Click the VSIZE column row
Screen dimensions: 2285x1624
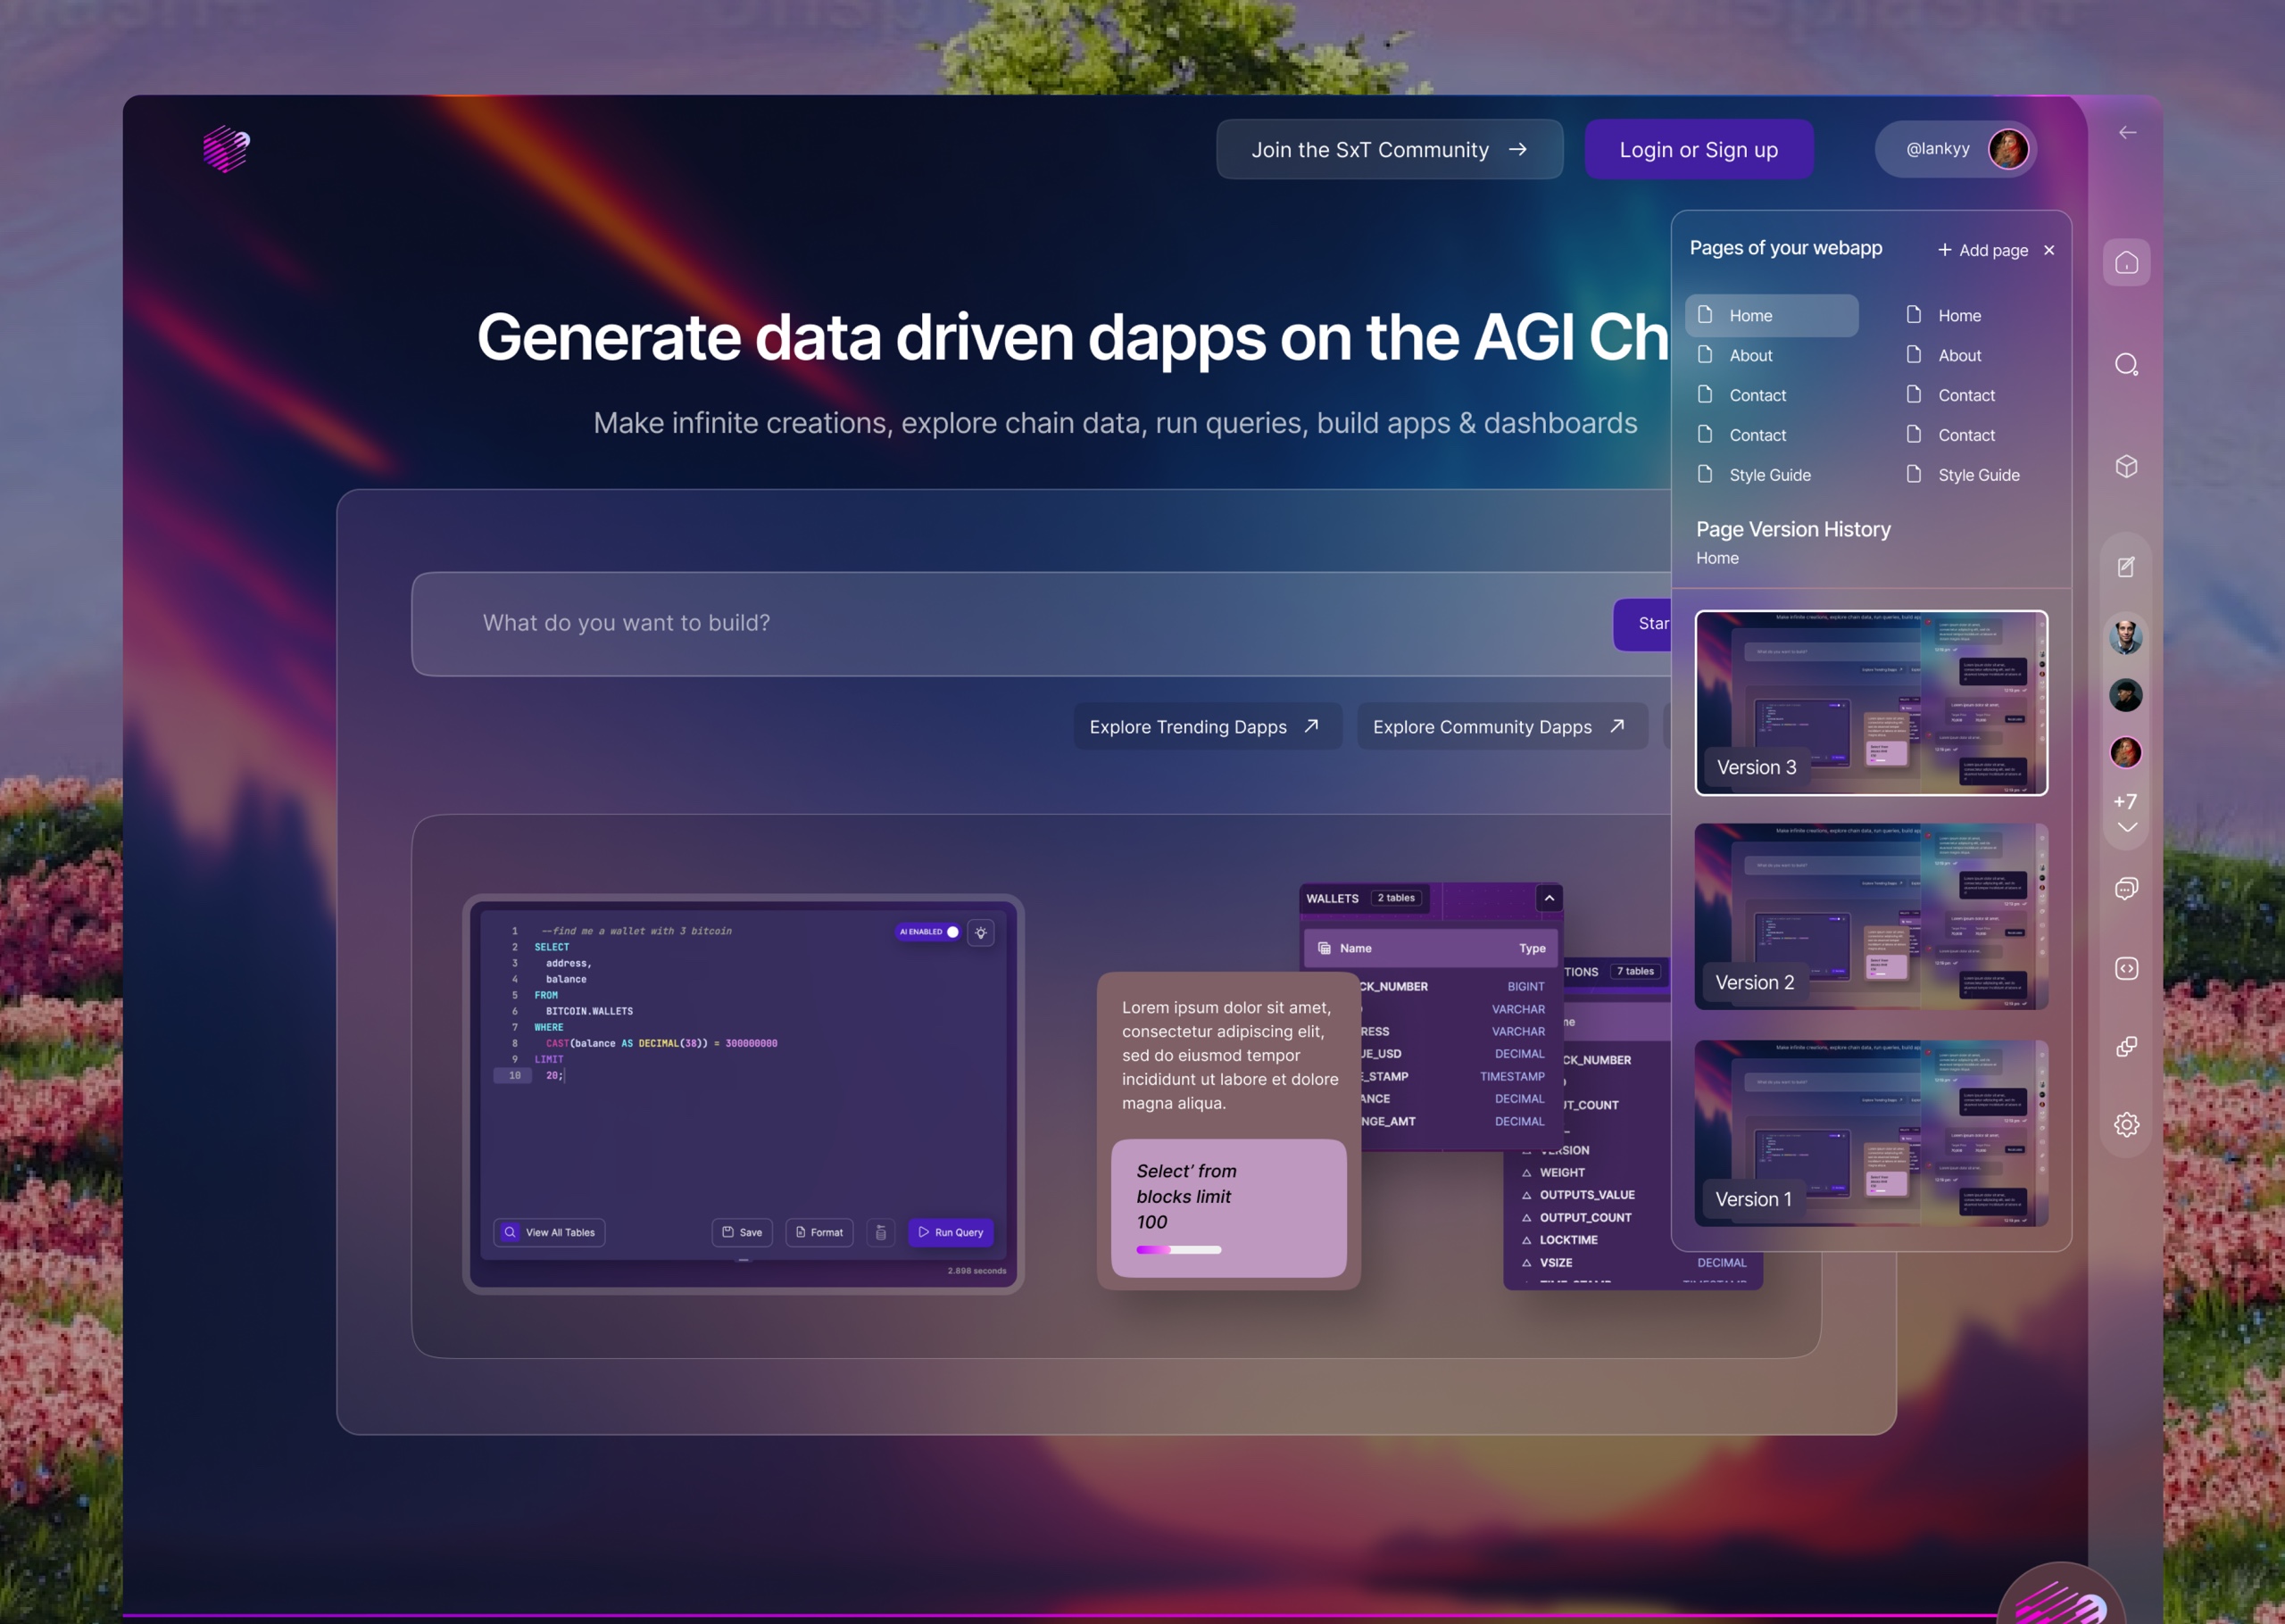1636,1263
